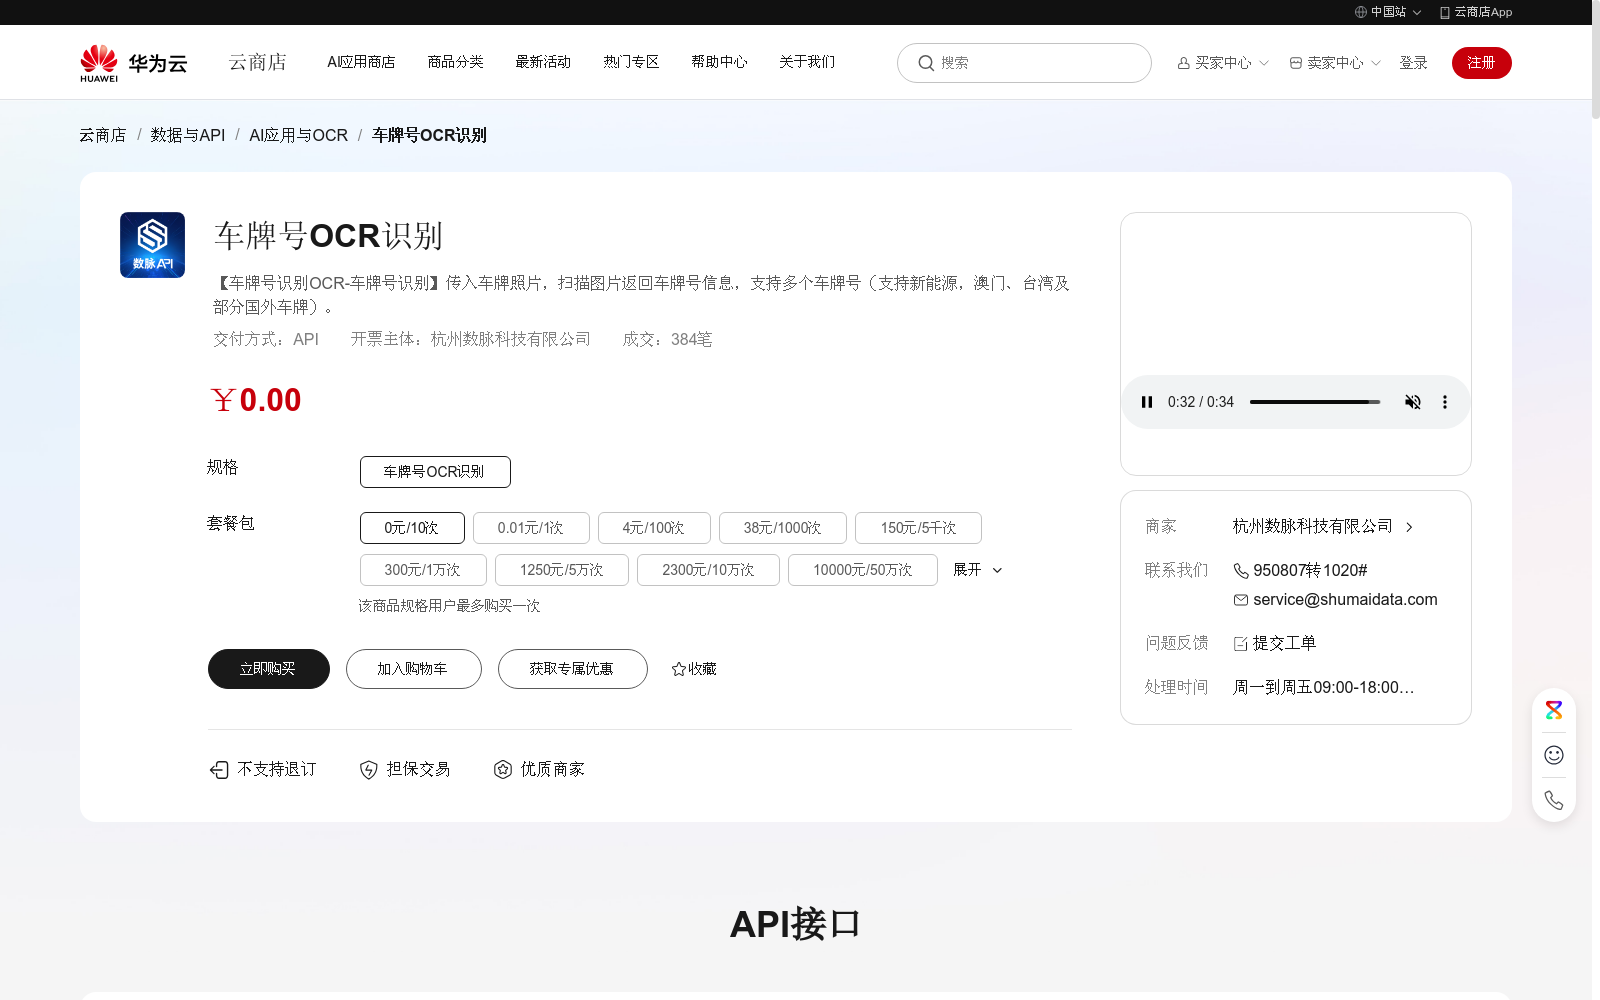
Task: Open the 买家中心 dropdown
Action: pyautogui.click(x=1223, y=63)
